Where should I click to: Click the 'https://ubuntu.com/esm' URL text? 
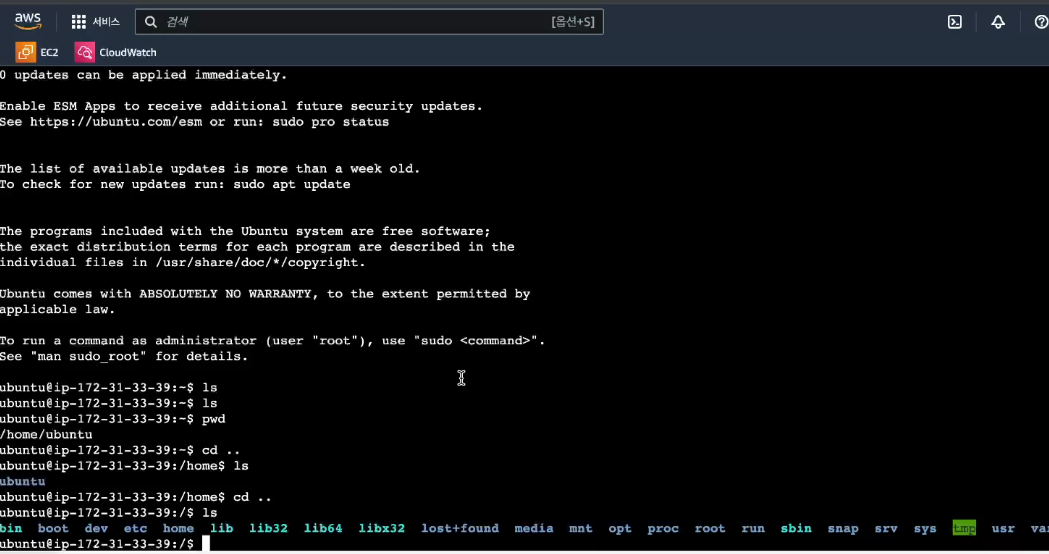(x=116, y=122)
